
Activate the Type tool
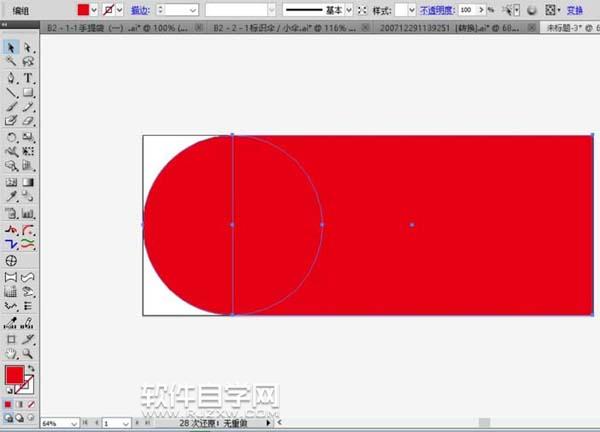pyautogui.click(x=28, y=77)
